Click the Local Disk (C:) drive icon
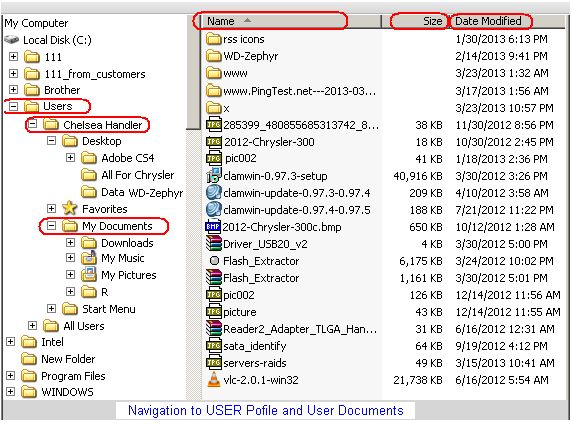This screenshot has height=424, width=571. click(x=12, y=39)
